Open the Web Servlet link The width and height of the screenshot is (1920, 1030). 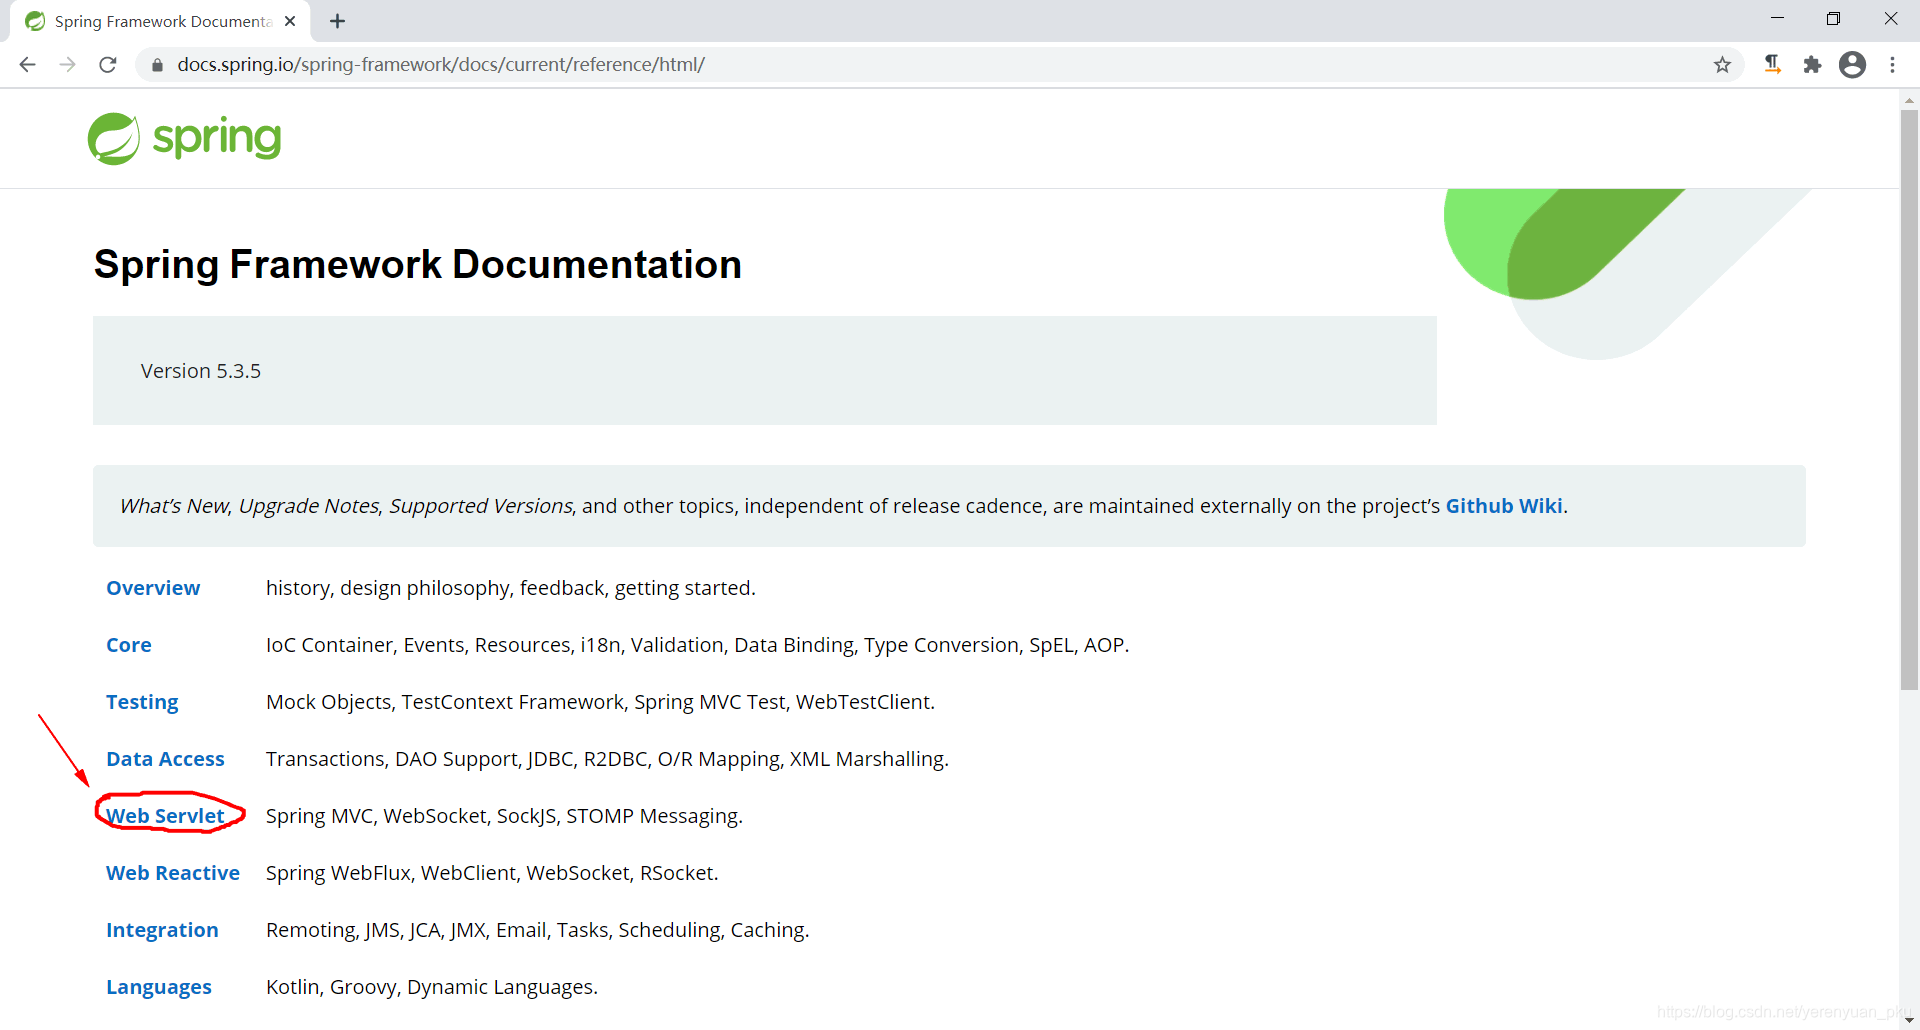point(165,816)
